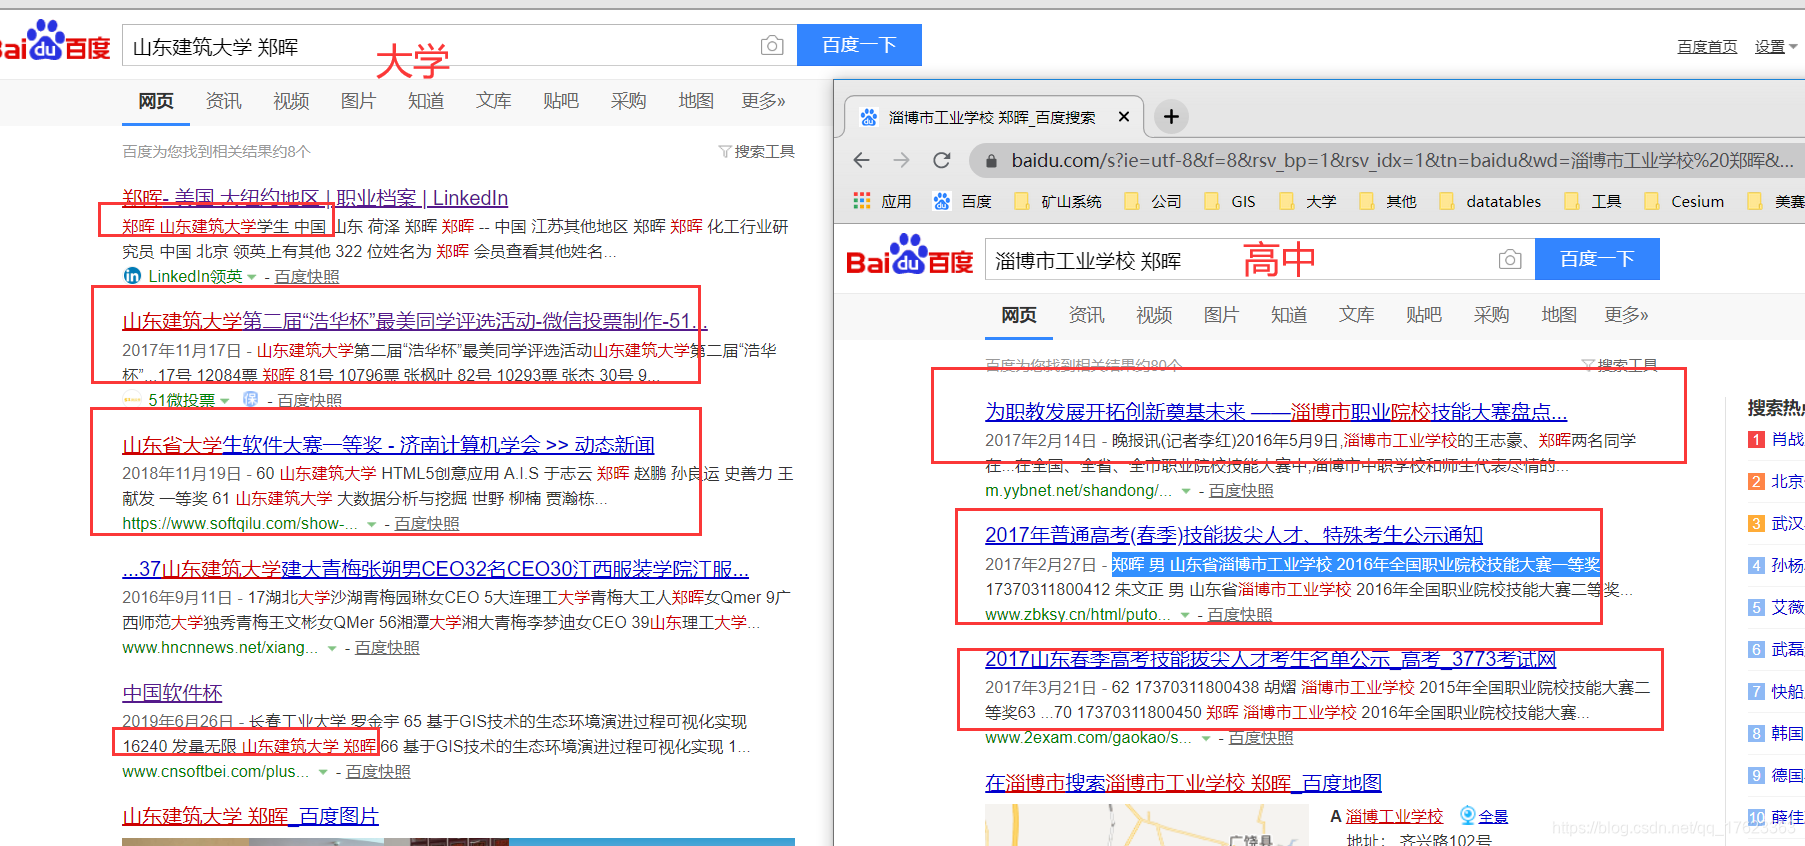Screen dimensions: 1805x846
Task: Open the 大学 bookmark folder
Action: point(1307,201)
